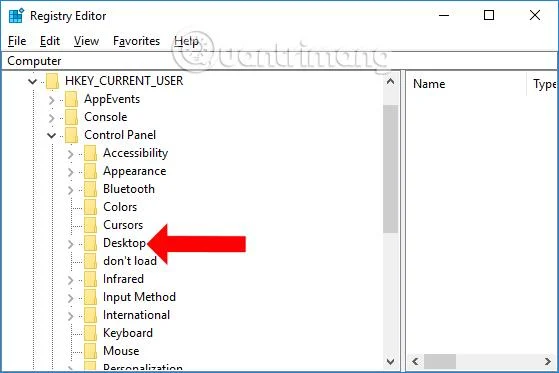Open the File menu
This screenshot has width=559, height=373.
(x=17, y=41)
